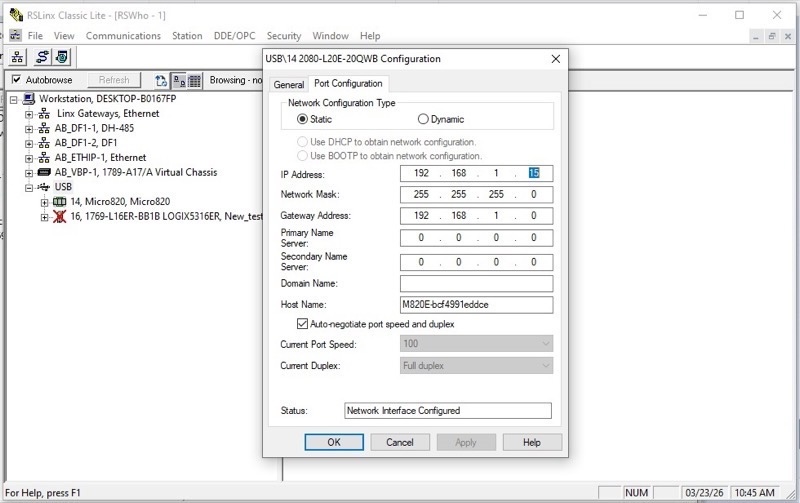Click the RSWho document icon beside File menu

click(16, 36)
